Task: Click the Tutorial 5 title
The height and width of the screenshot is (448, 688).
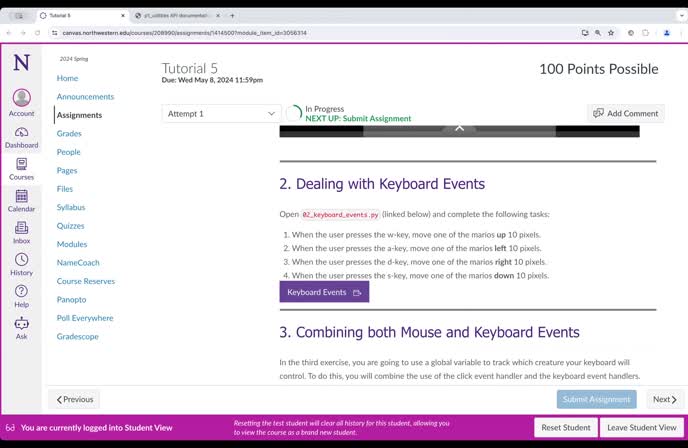Action: tap(190, 68)
